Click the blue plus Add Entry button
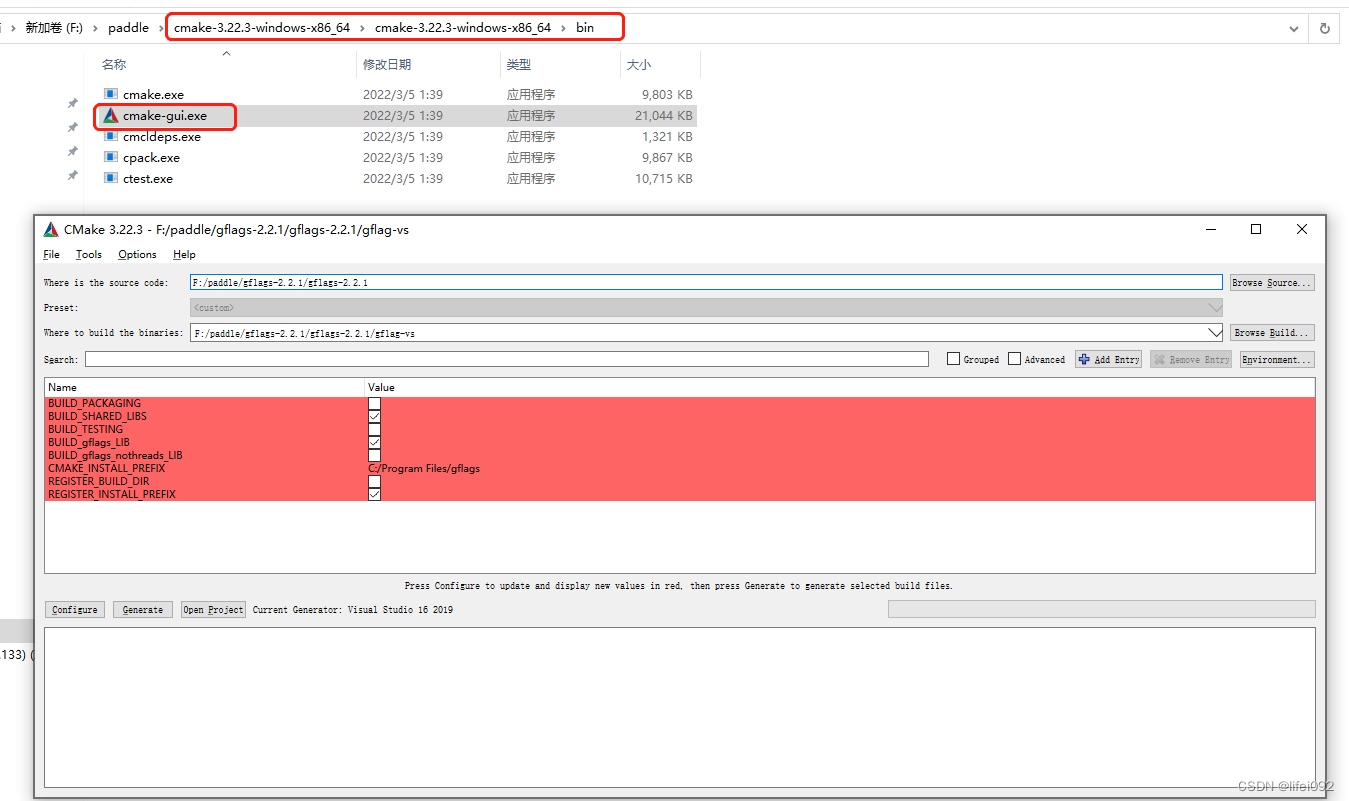This screenshot has height=801, width=1349. [x=1109, y=359]
